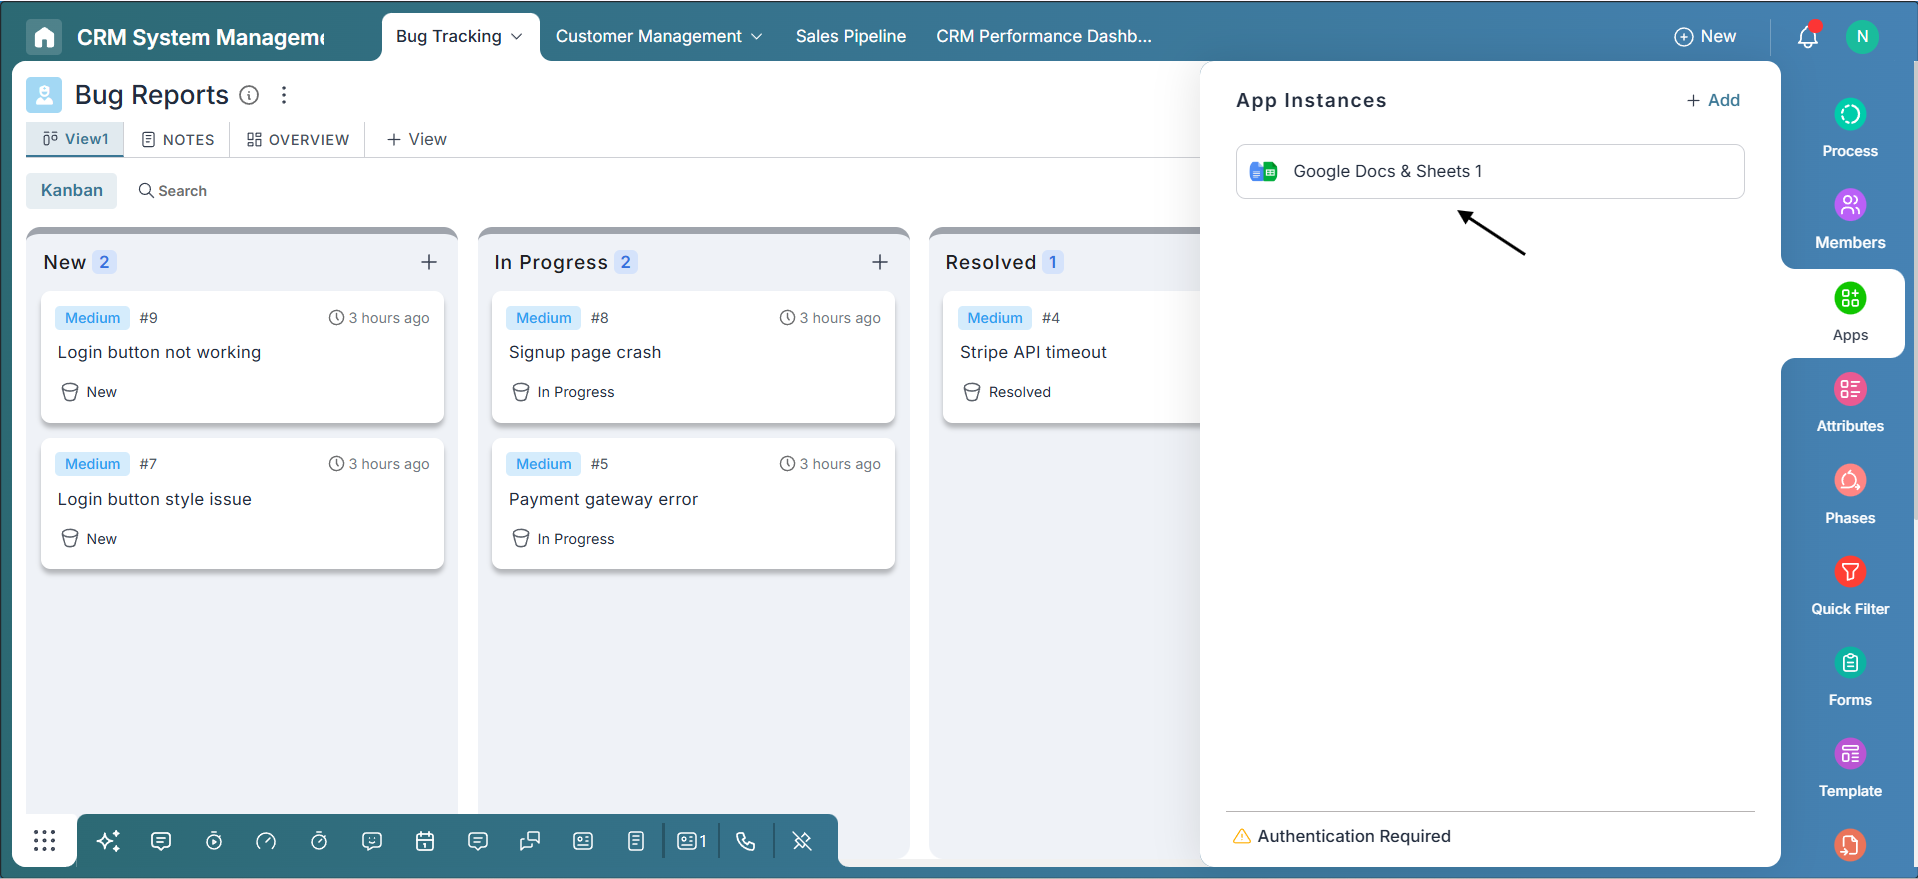Viewport: 1918px width, 879px height.
Task: Click the plus icon in In Progress column
Action: [x=880, y=262]
